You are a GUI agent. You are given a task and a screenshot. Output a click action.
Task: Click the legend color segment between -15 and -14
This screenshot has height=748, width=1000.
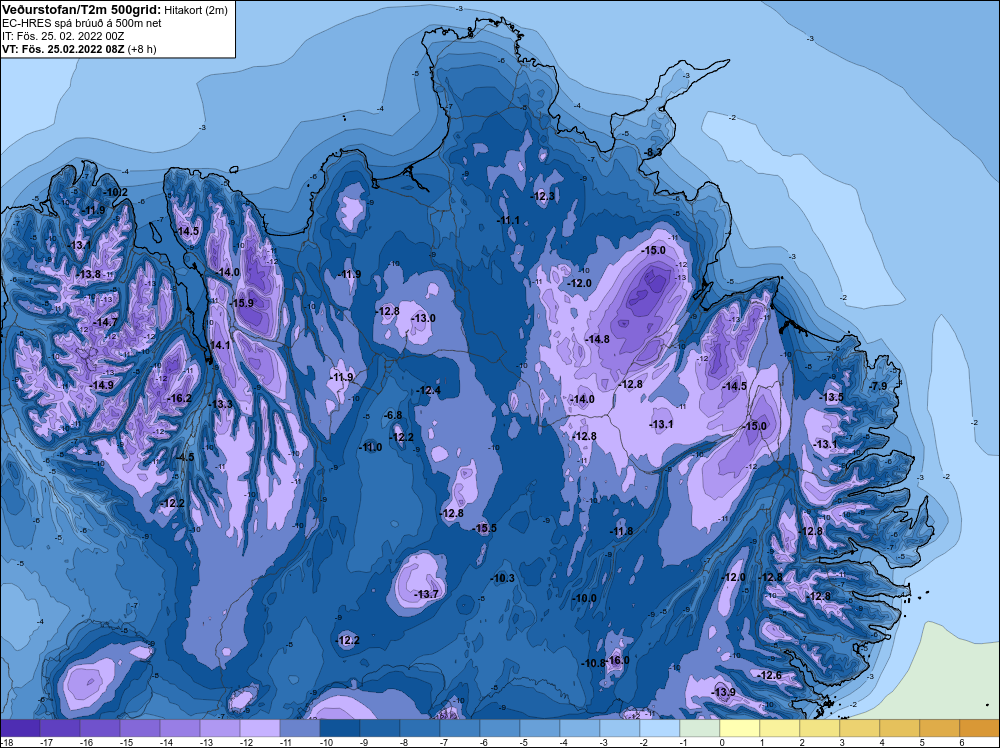(x=140, y=728)
